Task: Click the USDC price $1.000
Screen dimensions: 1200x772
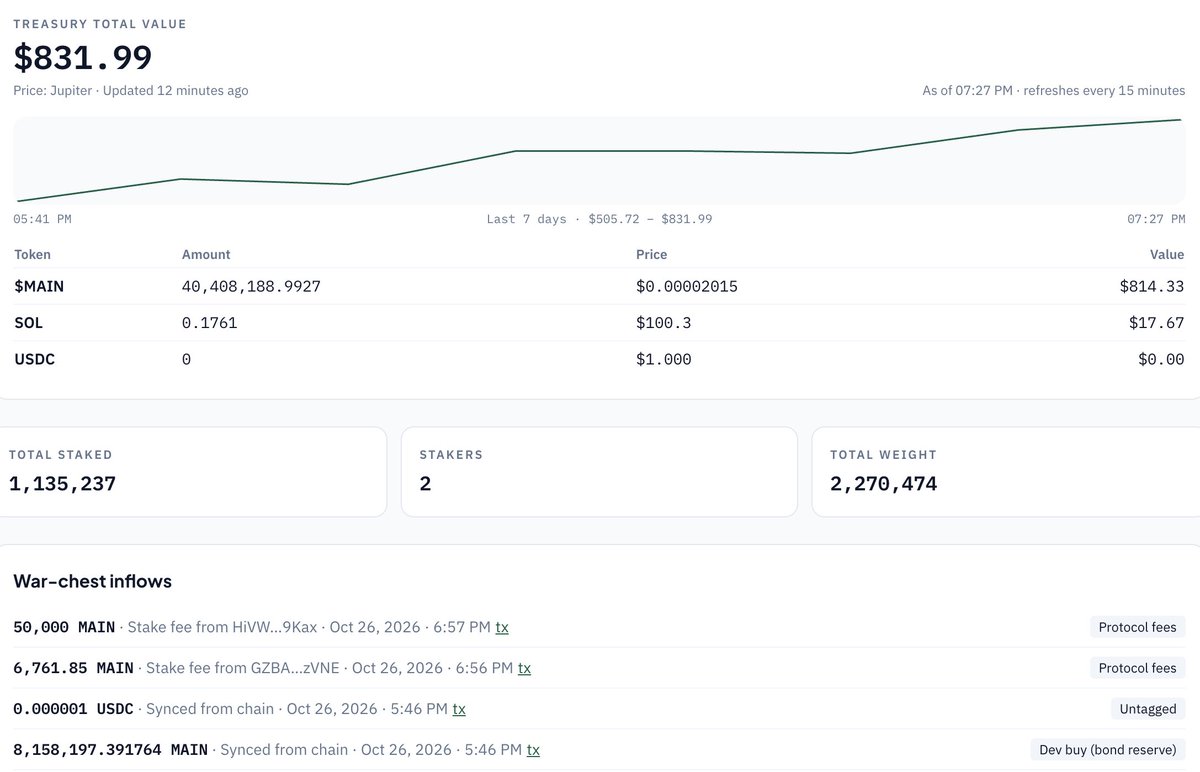Action: pyautogui.click(x=663, y=359)
